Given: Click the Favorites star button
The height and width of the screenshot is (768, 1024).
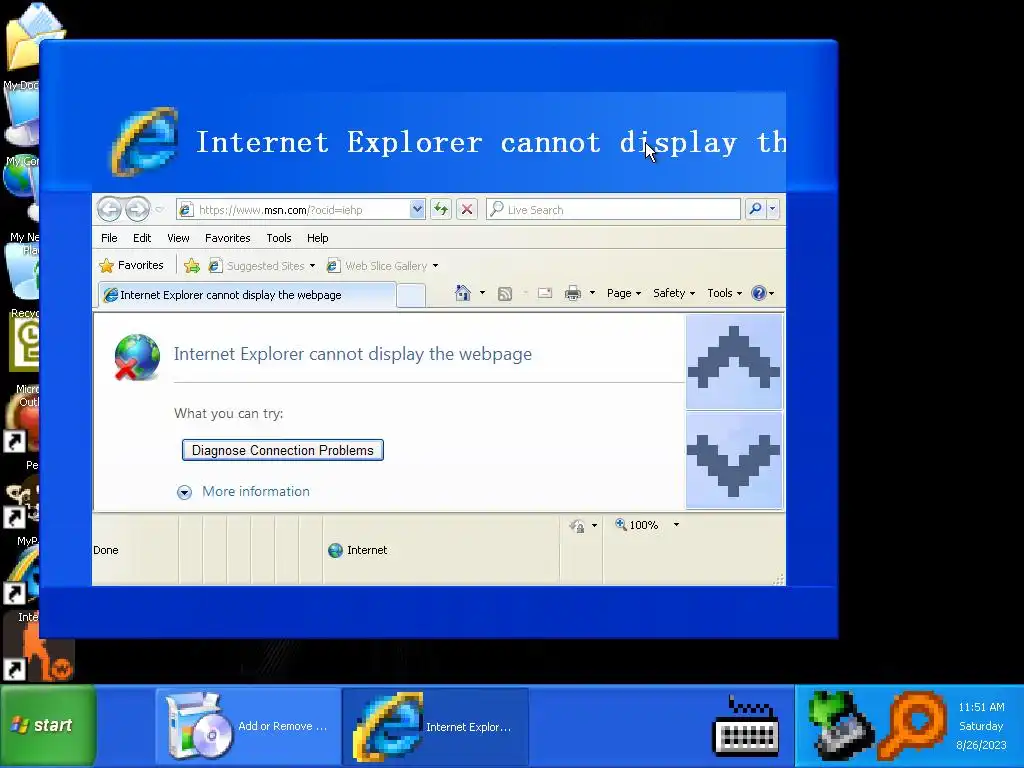Looking at the screenshot, I should 131,265.
